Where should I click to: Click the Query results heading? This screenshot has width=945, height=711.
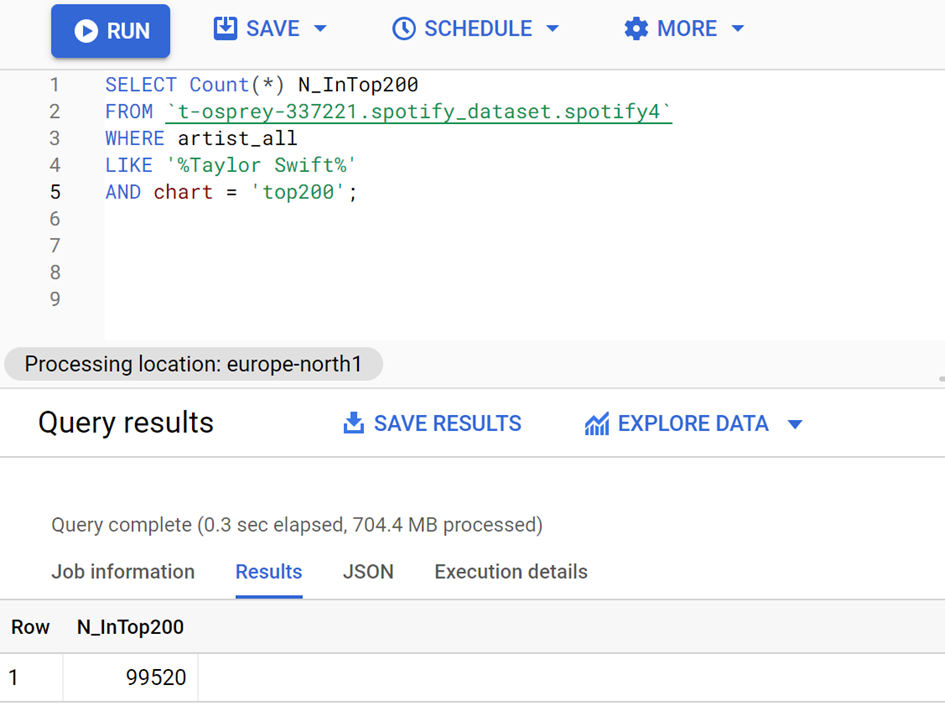pyautogui.click(x=126, y=422)
